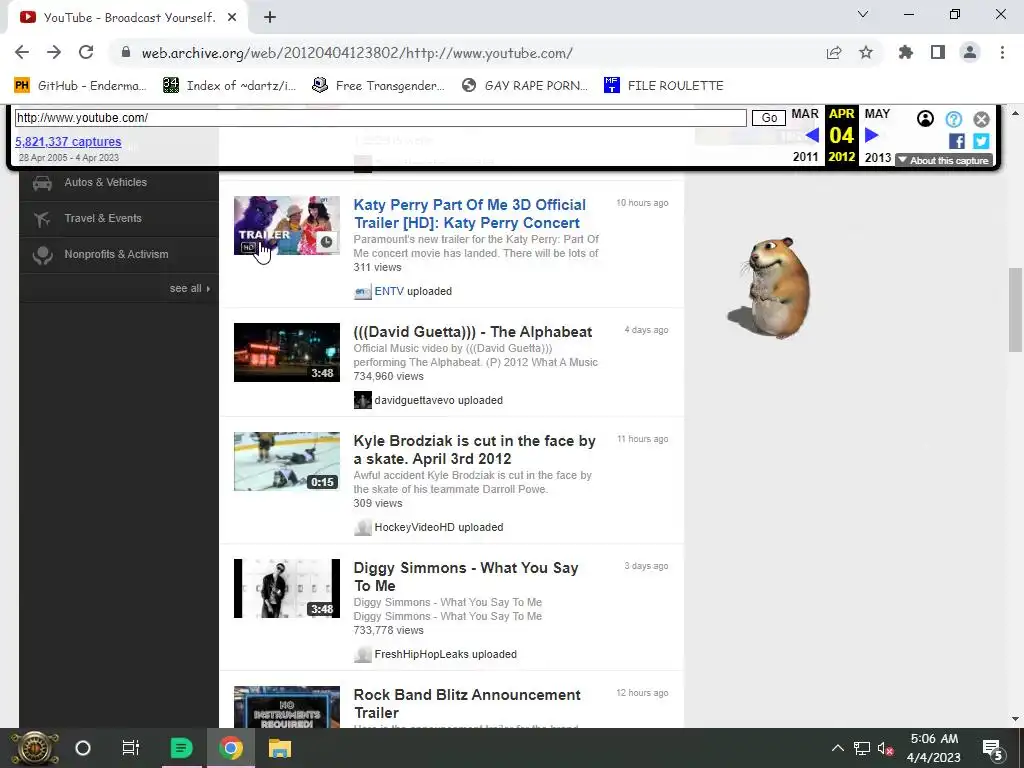Visit the davidguettavevo channel link

pos(414,400)
